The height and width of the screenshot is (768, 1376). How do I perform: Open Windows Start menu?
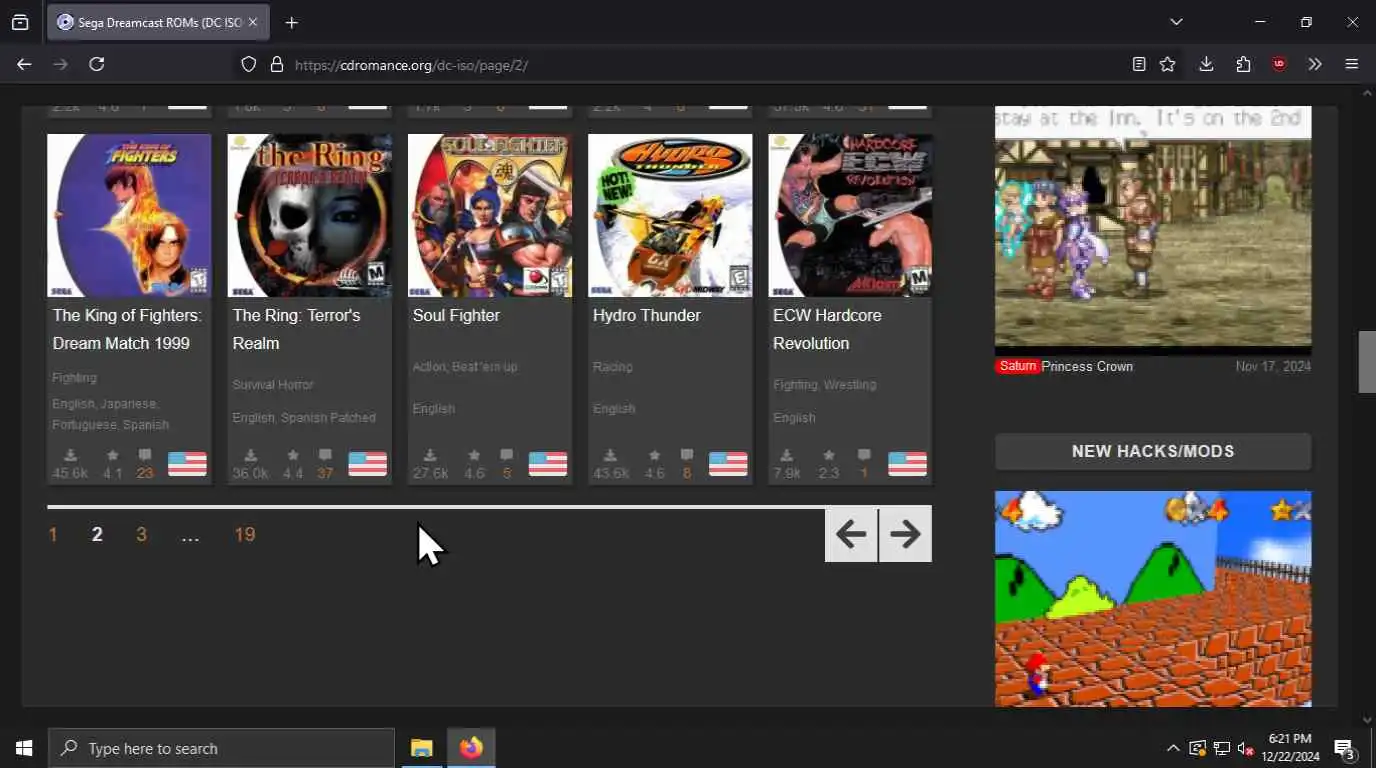click(x=24, y=748)
